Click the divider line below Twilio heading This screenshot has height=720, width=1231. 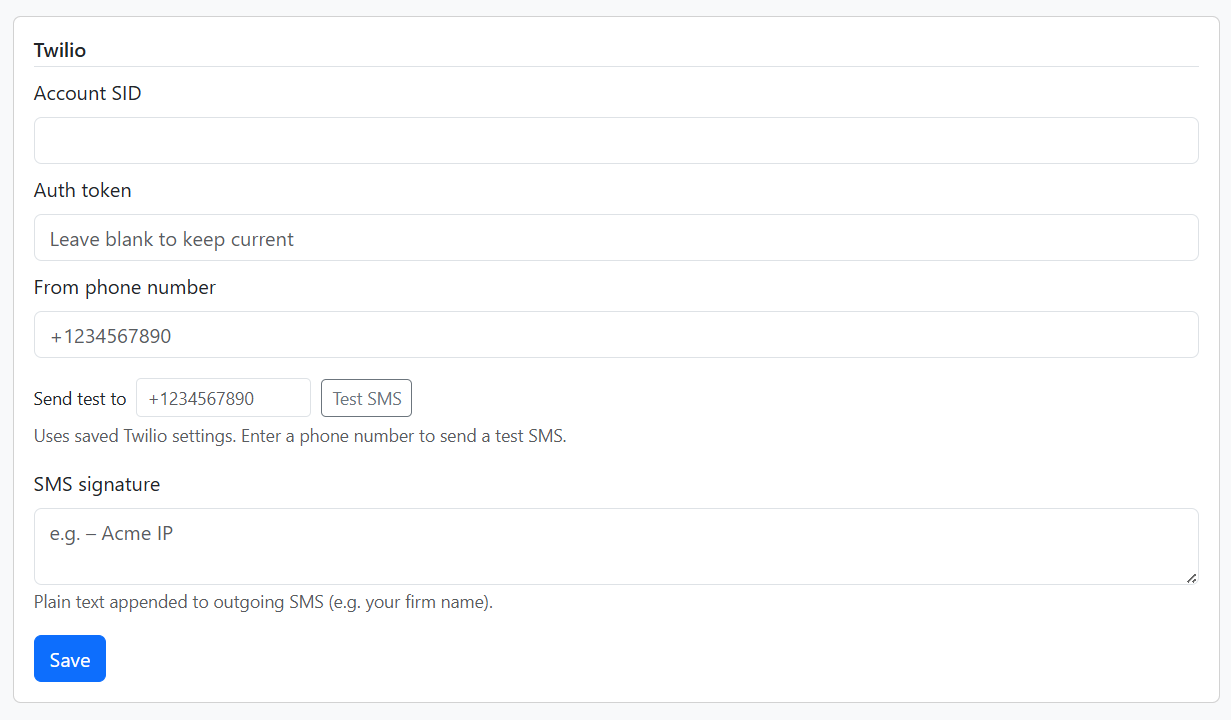tap(616, 67)
